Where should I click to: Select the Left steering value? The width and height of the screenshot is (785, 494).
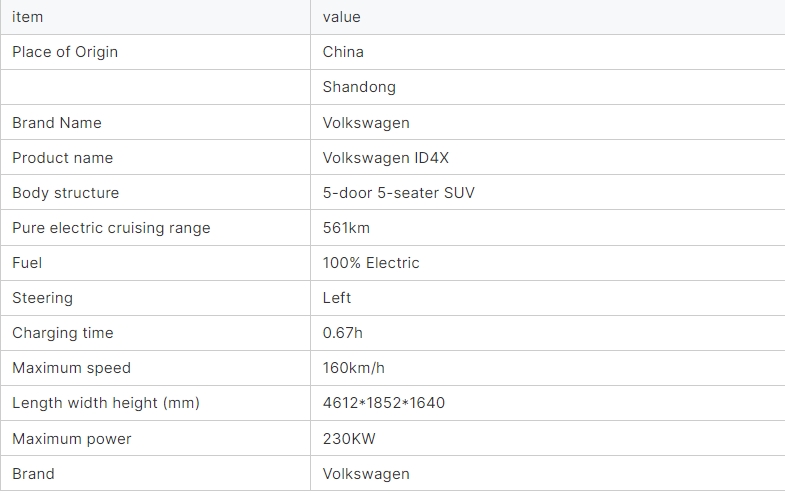coord(337,298)
